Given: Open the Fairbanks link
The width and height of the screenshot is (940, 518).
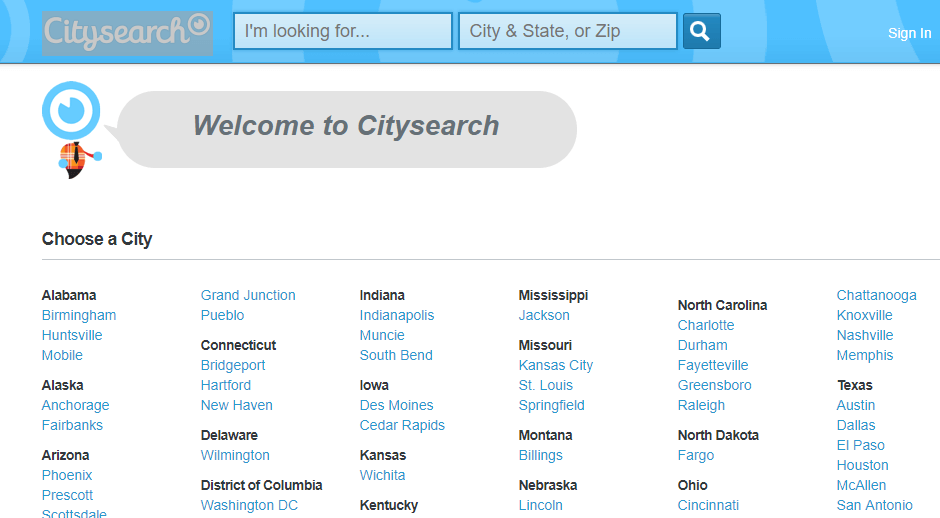Looking at the screenshot, I should click(72, 425).
